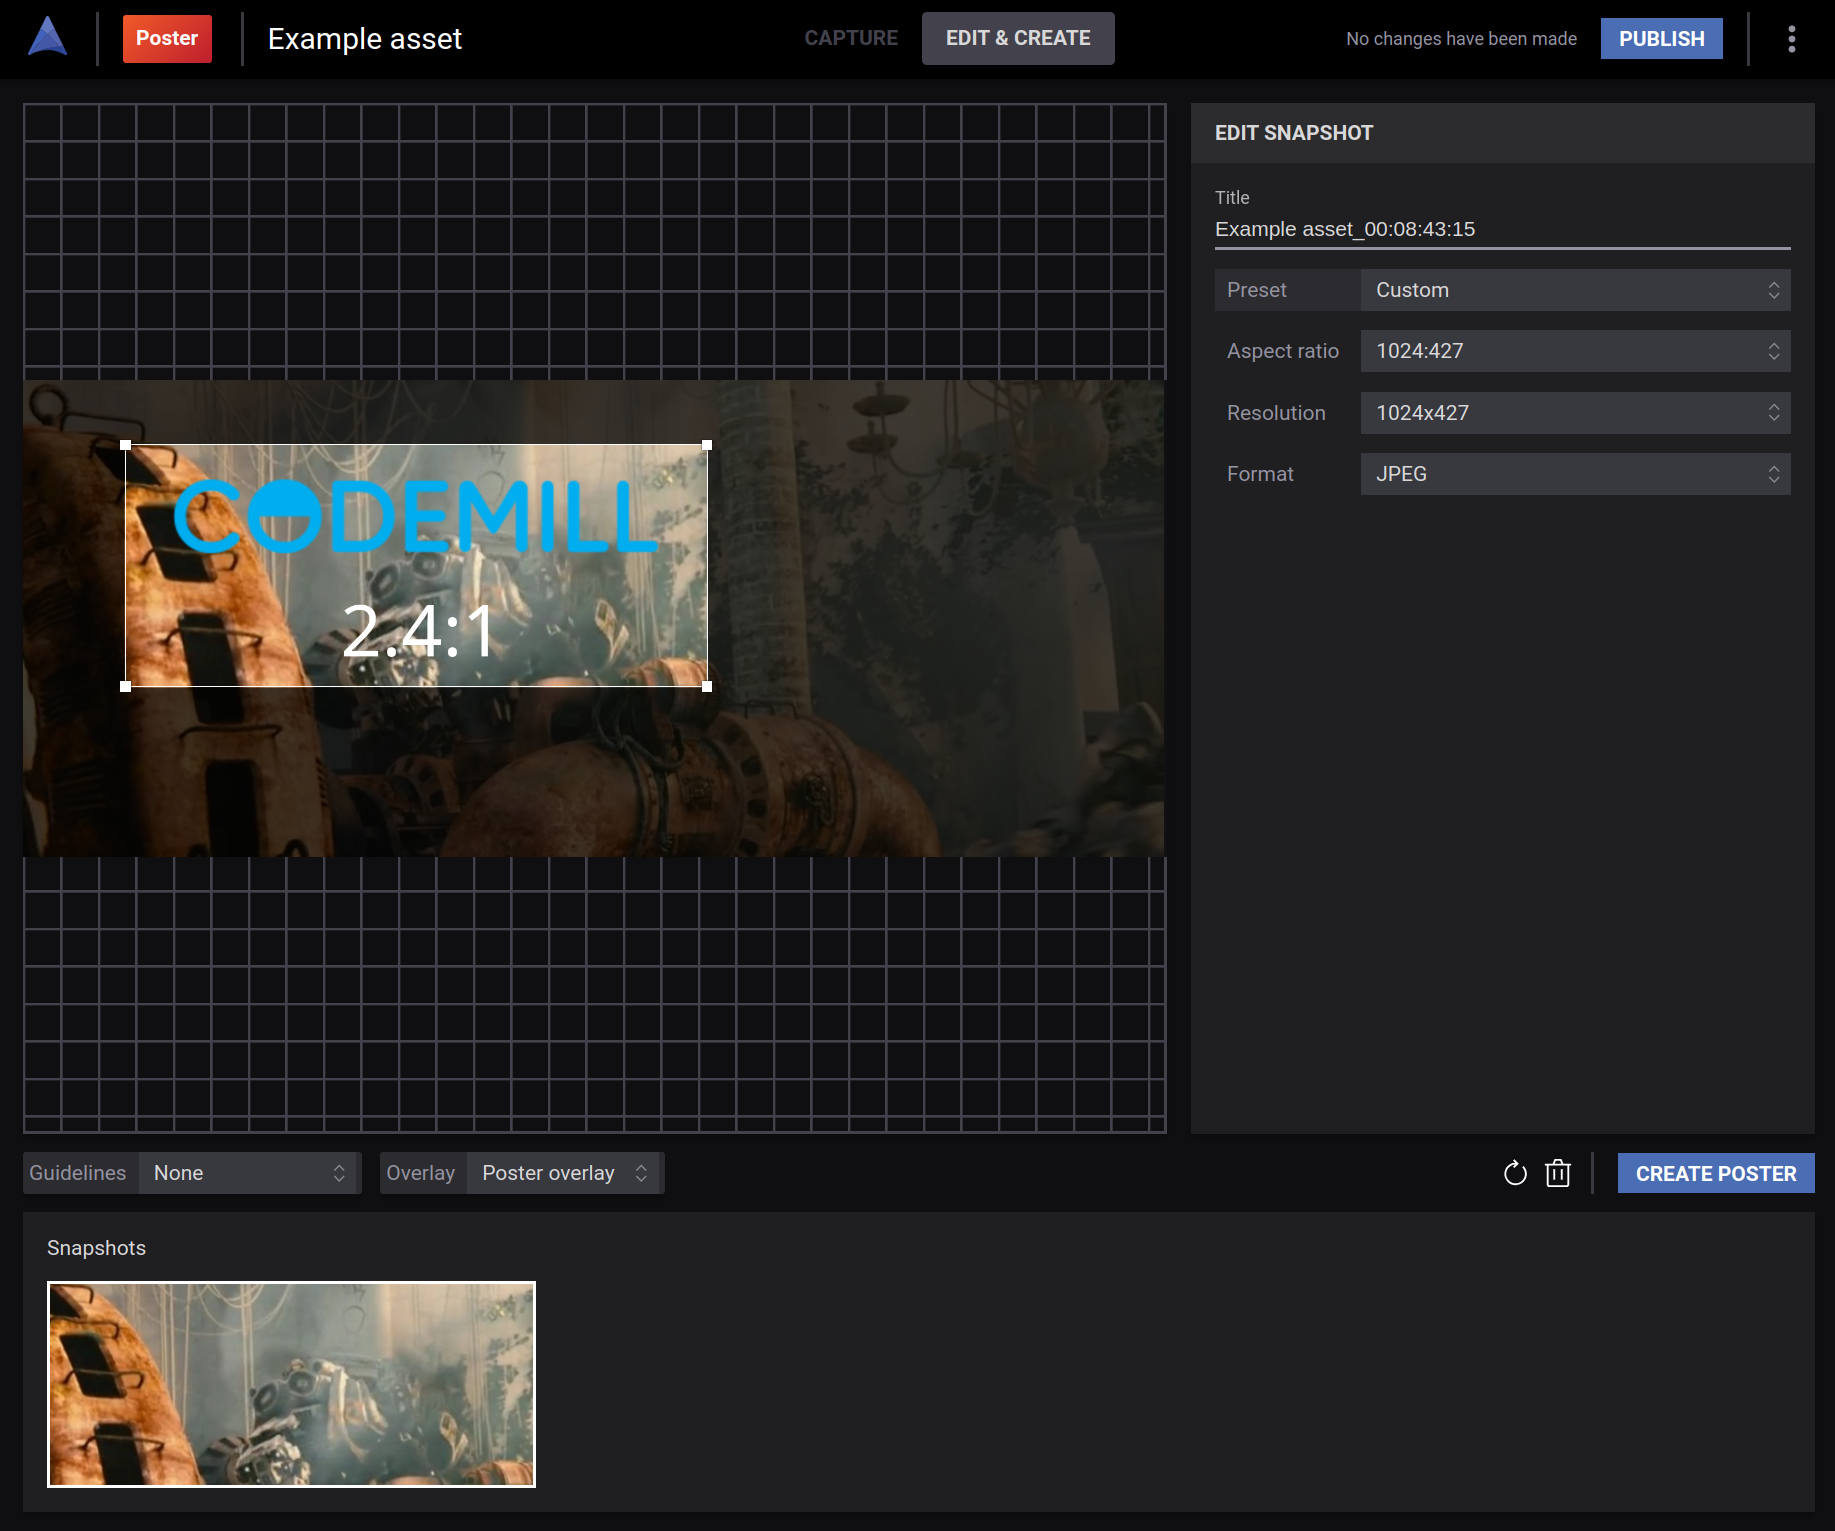
Task: Open the Aspect ratio dropdown 1024:427
Action: (1575, 351)
